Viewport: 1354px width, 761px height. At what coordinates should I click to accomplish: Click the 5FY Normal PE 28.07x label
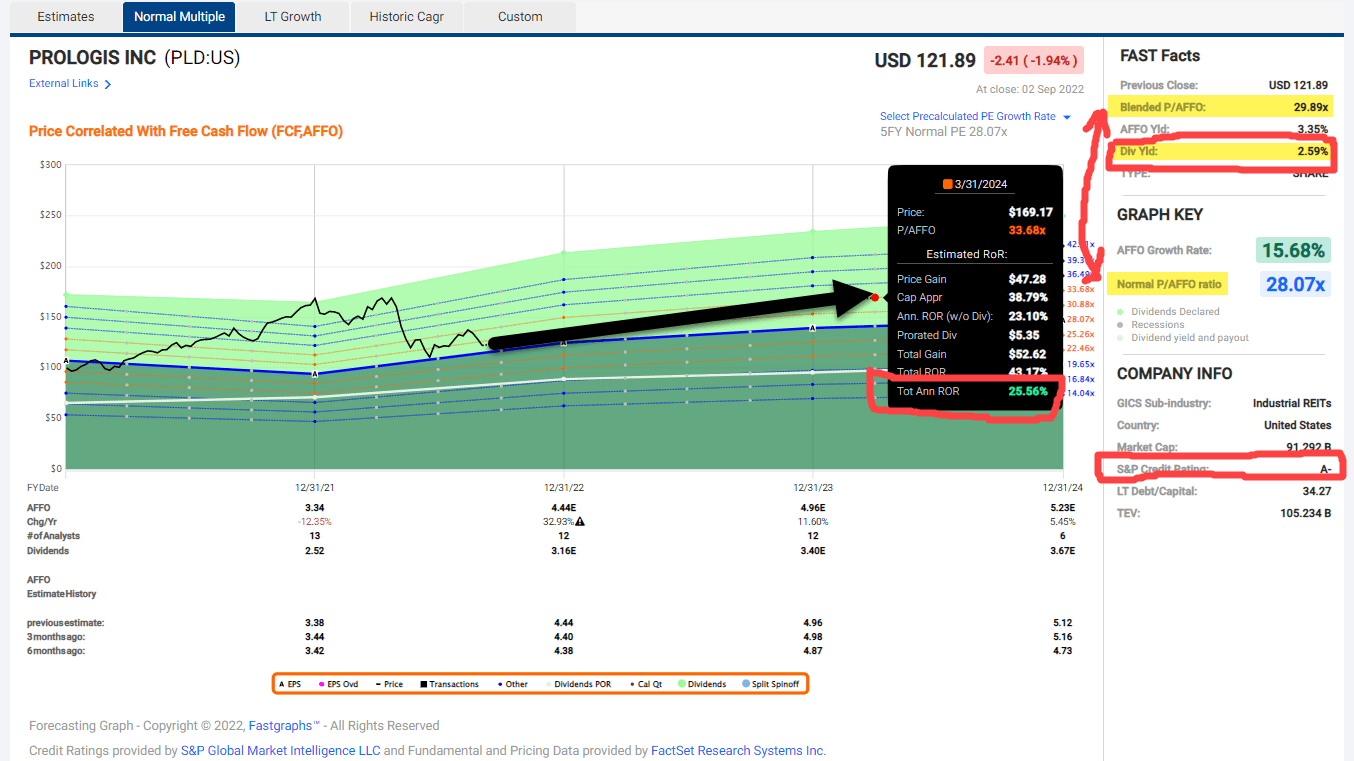point(943,132)
